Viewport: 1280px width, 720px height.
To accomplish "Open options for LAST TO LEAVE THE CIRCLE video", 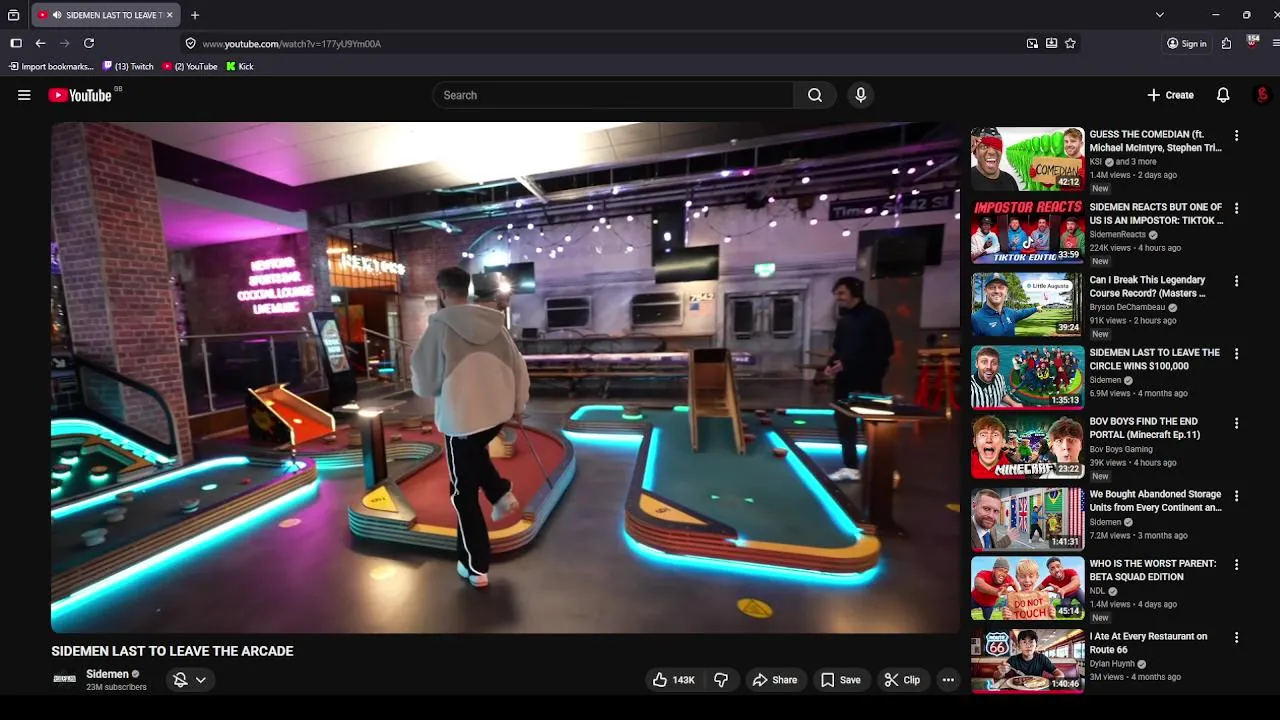I will (x=1236, y=353).
